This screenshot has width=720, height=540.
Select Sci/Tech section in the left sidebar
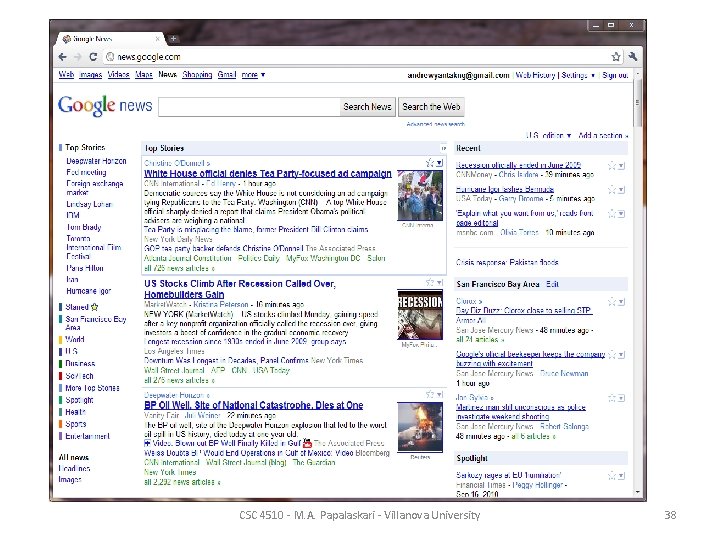[x=79, y=376]
